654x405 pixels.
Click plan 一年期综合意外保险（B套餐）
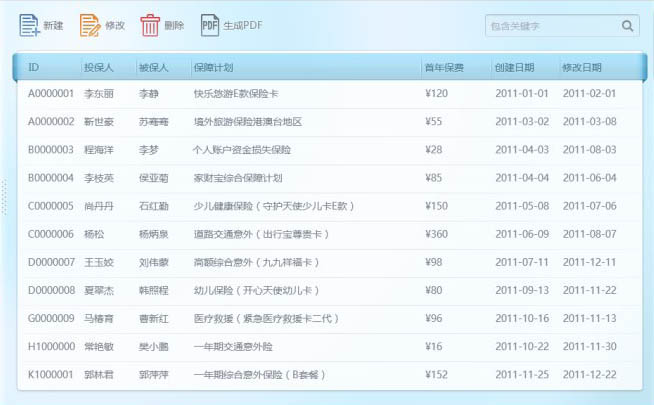point(259,375)
